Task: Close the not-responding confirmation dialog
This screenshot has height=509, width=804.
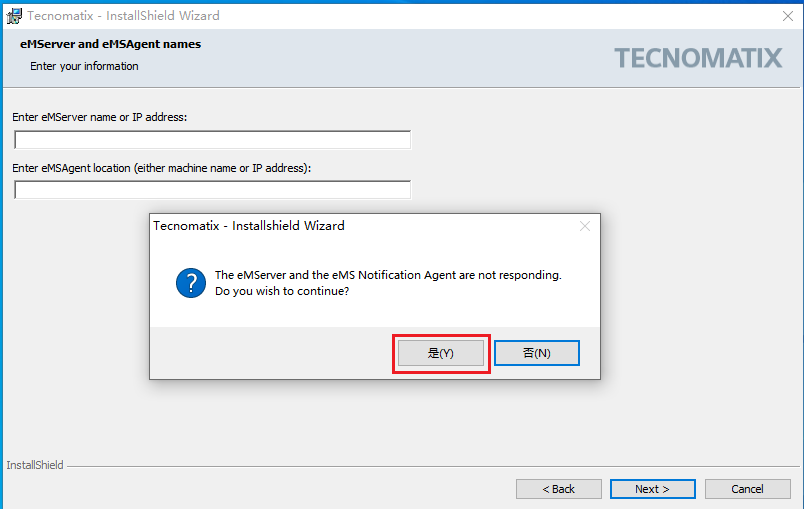Action: coord(585,226)
